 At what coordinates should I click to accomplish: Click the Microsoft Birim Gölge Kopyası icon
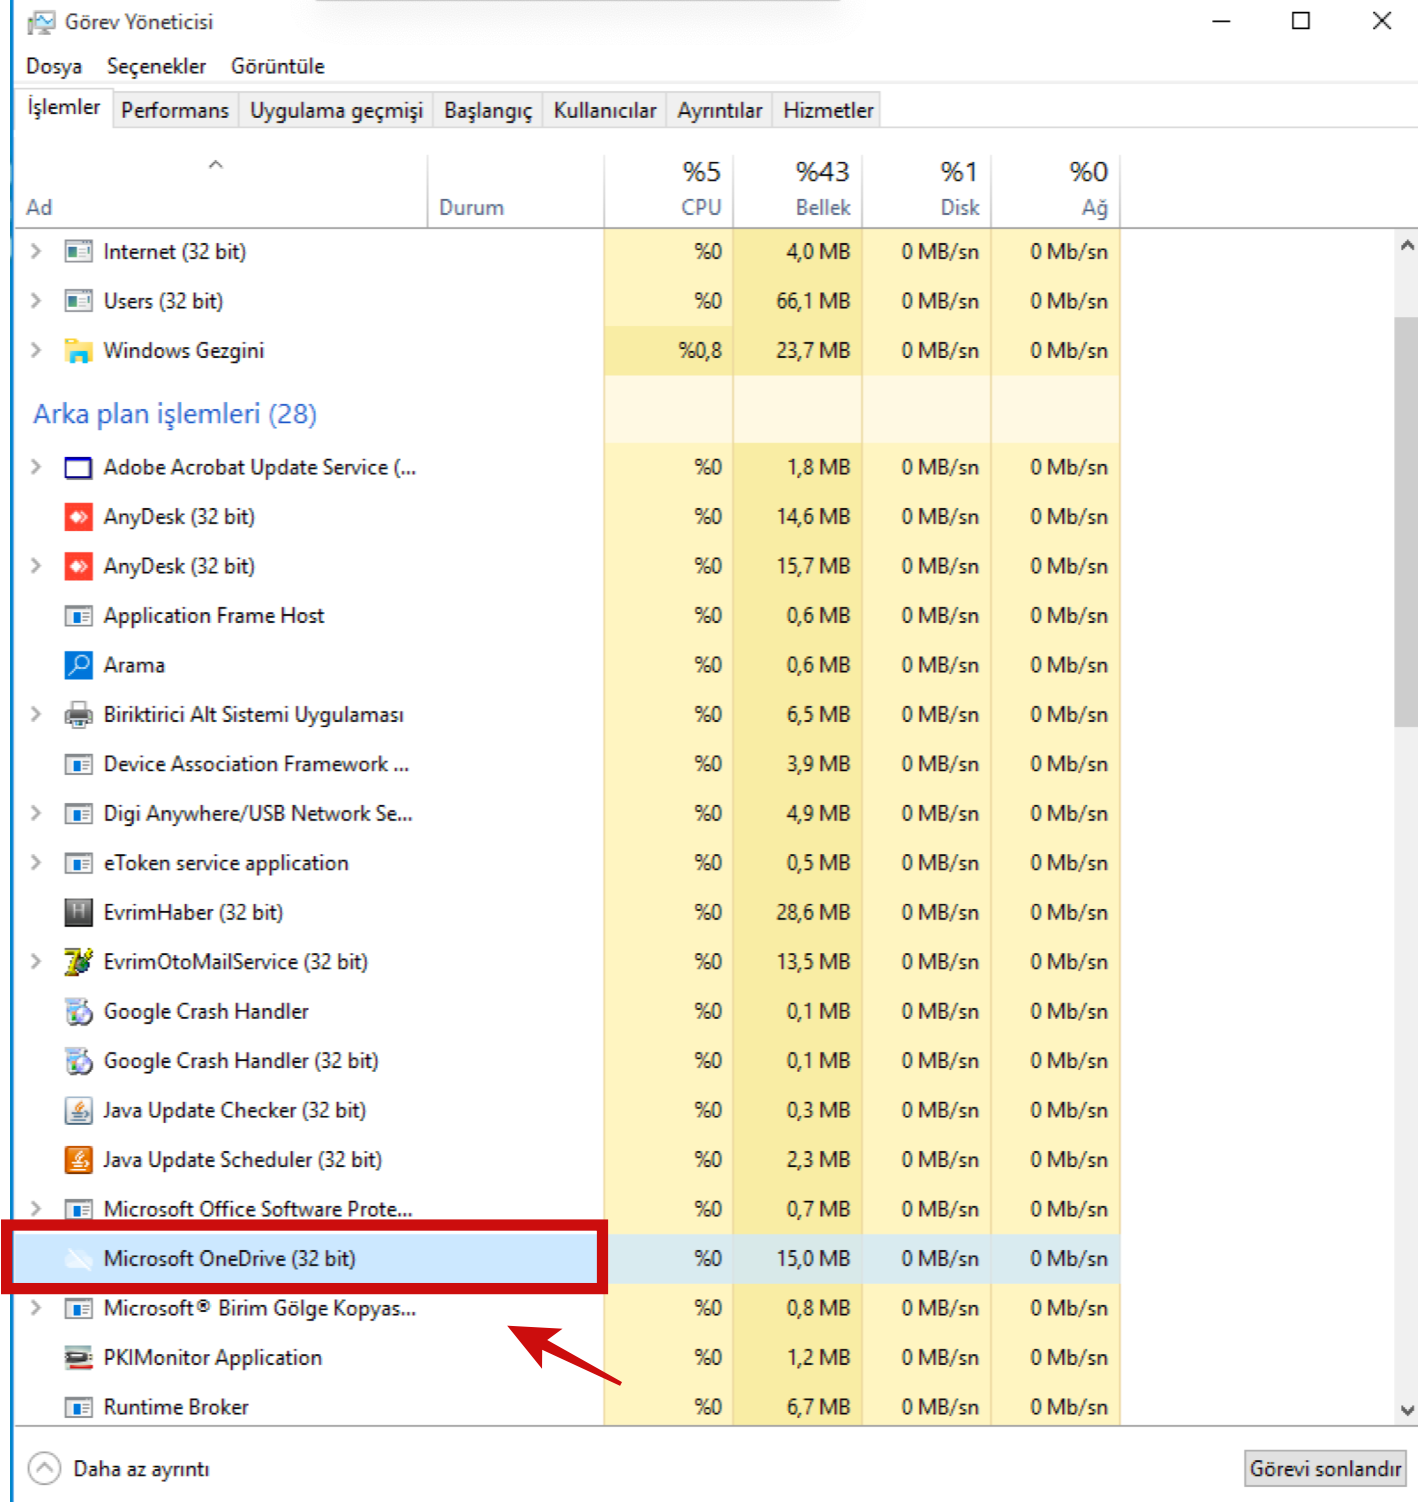coord(78,1308)
